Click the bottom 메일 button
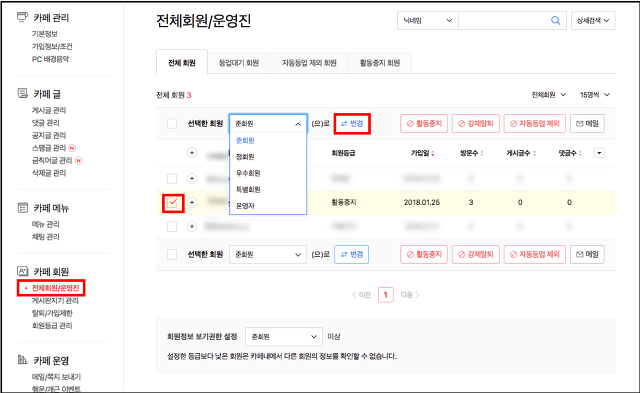Image resolution: width=640 pixels, height=393 pixels. [587, 254]
